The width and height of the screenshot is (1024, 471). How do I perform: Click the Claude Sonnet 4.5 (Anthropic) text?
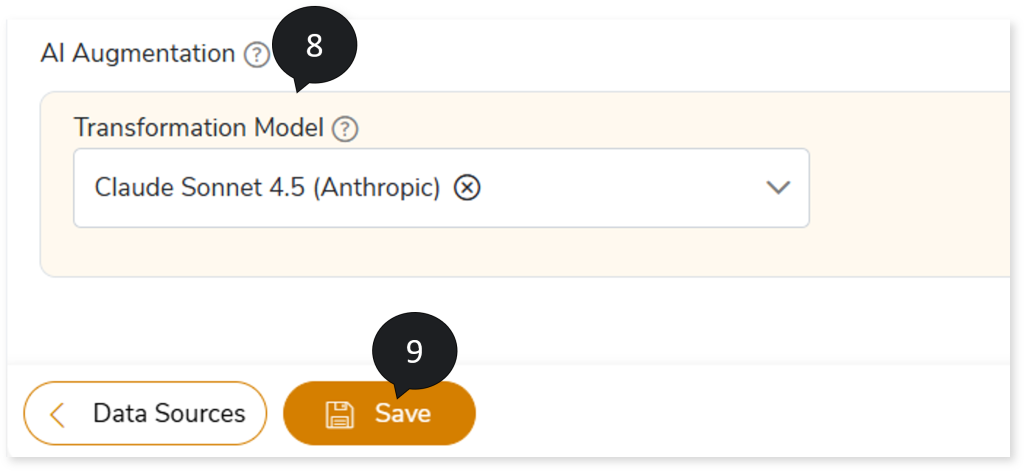pyautogui.click(x=267, y=188)
